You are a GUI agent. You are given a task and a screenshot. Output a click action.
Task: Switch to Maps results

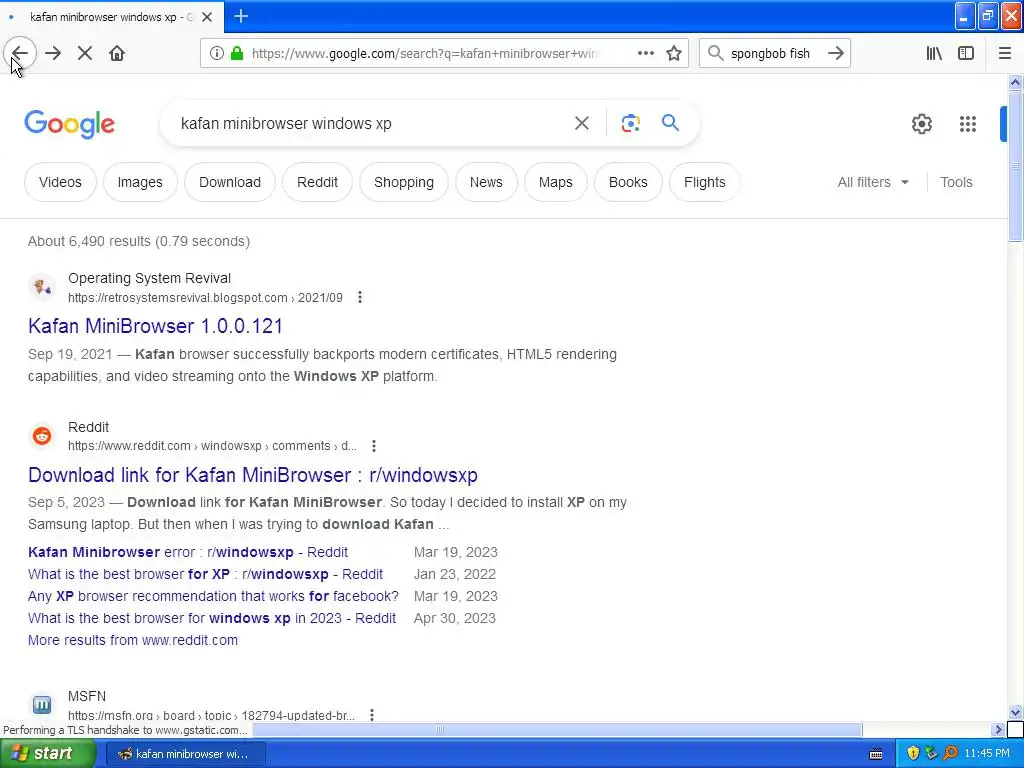tap(556, 182)
